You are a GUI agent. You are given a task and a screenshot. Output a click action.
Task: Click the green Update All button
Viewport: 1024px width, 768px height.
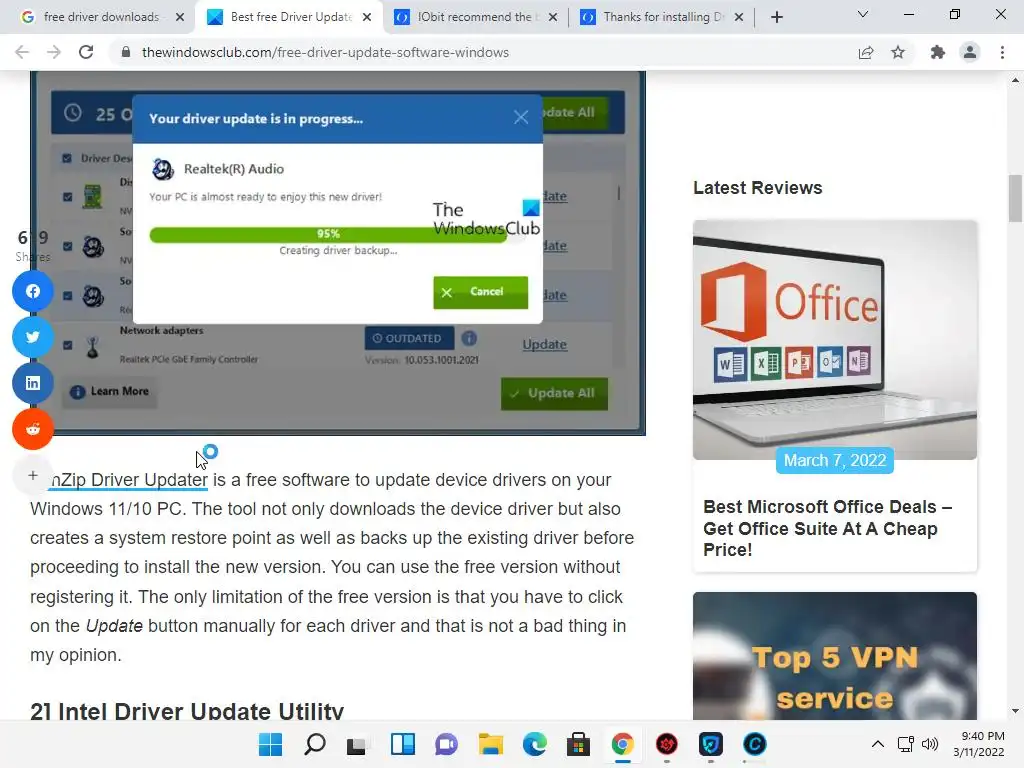tap(554, 393)
